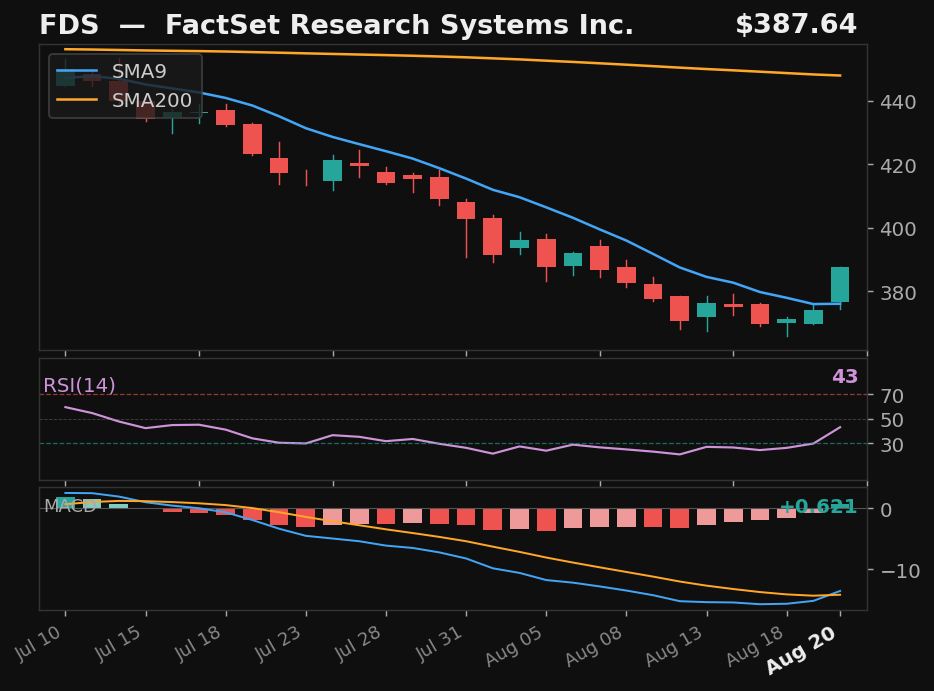Click the Jul 31 date label
Image resolution: width=934 pixels, height=691 pixels.
[439, 643]
